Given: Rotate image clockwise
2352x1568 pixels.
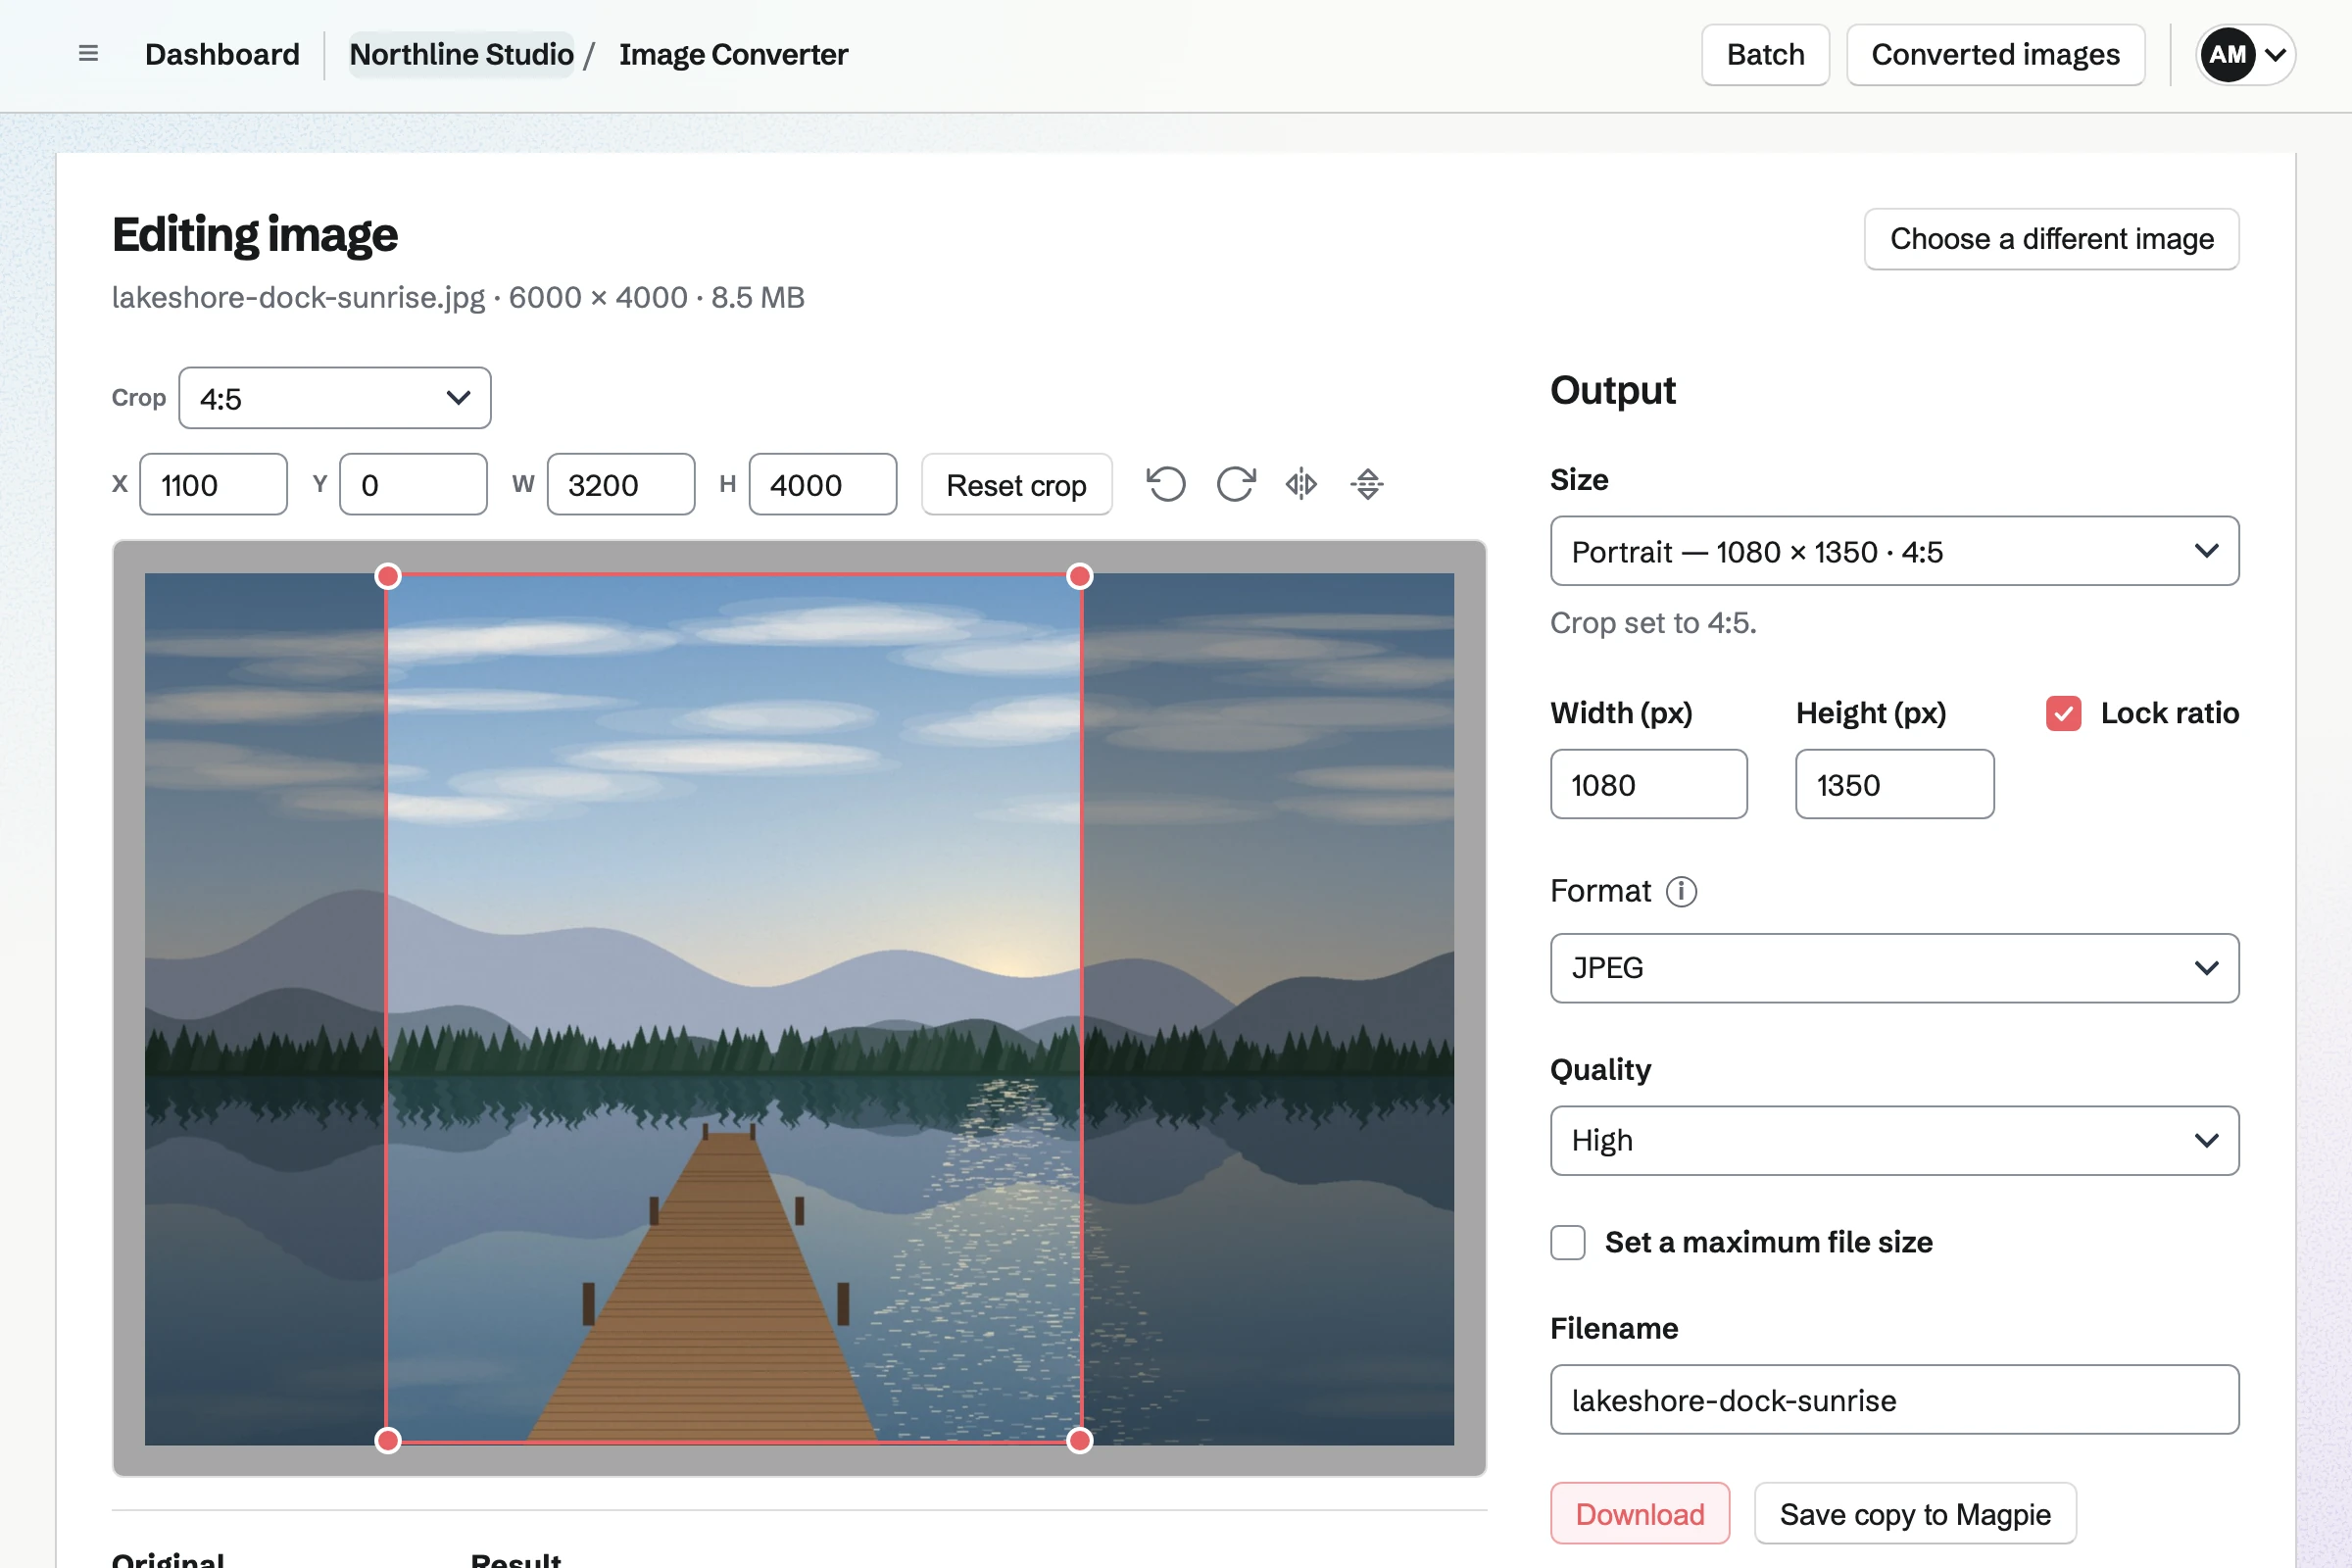Looking at the screenshot, I should point(1236,485).
